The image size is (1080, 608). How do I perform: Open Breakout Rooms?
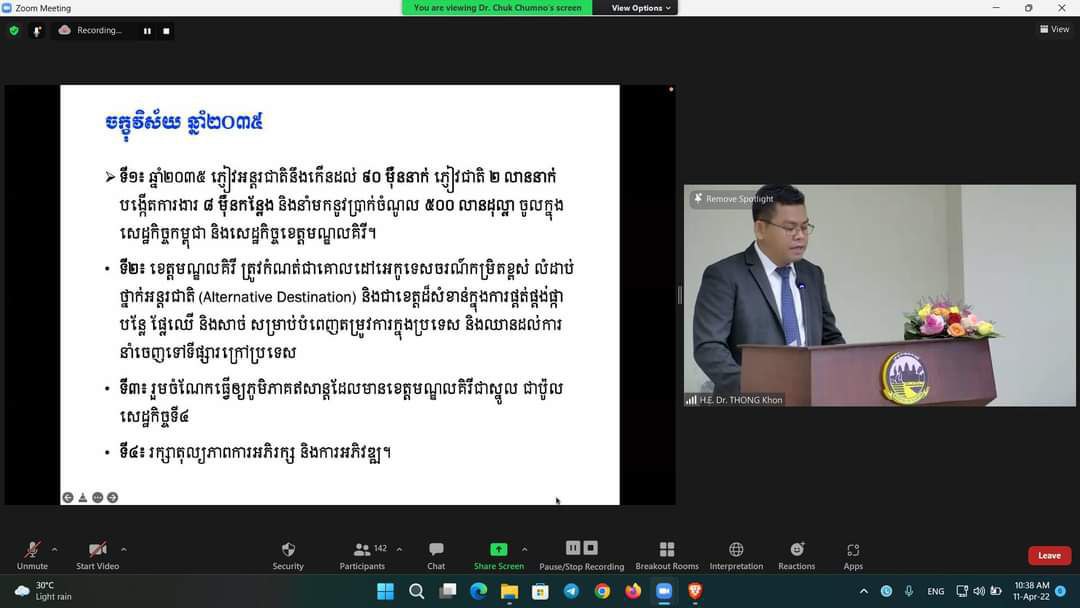pos(667,554)
